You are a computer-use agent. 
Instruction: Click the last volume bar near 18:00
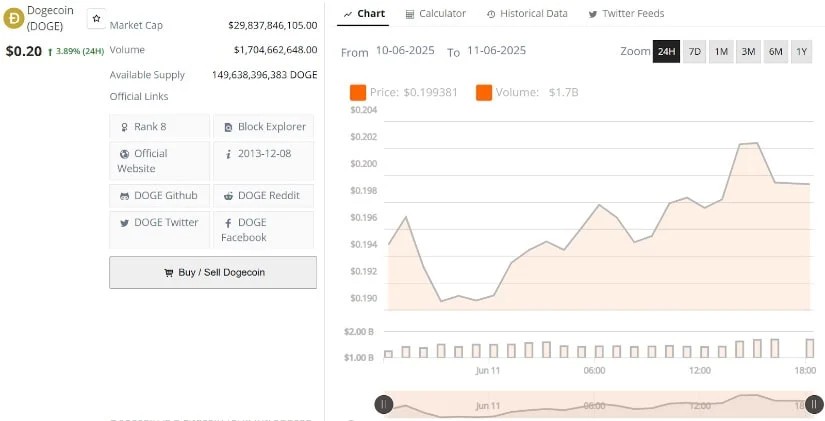point(810,348)
